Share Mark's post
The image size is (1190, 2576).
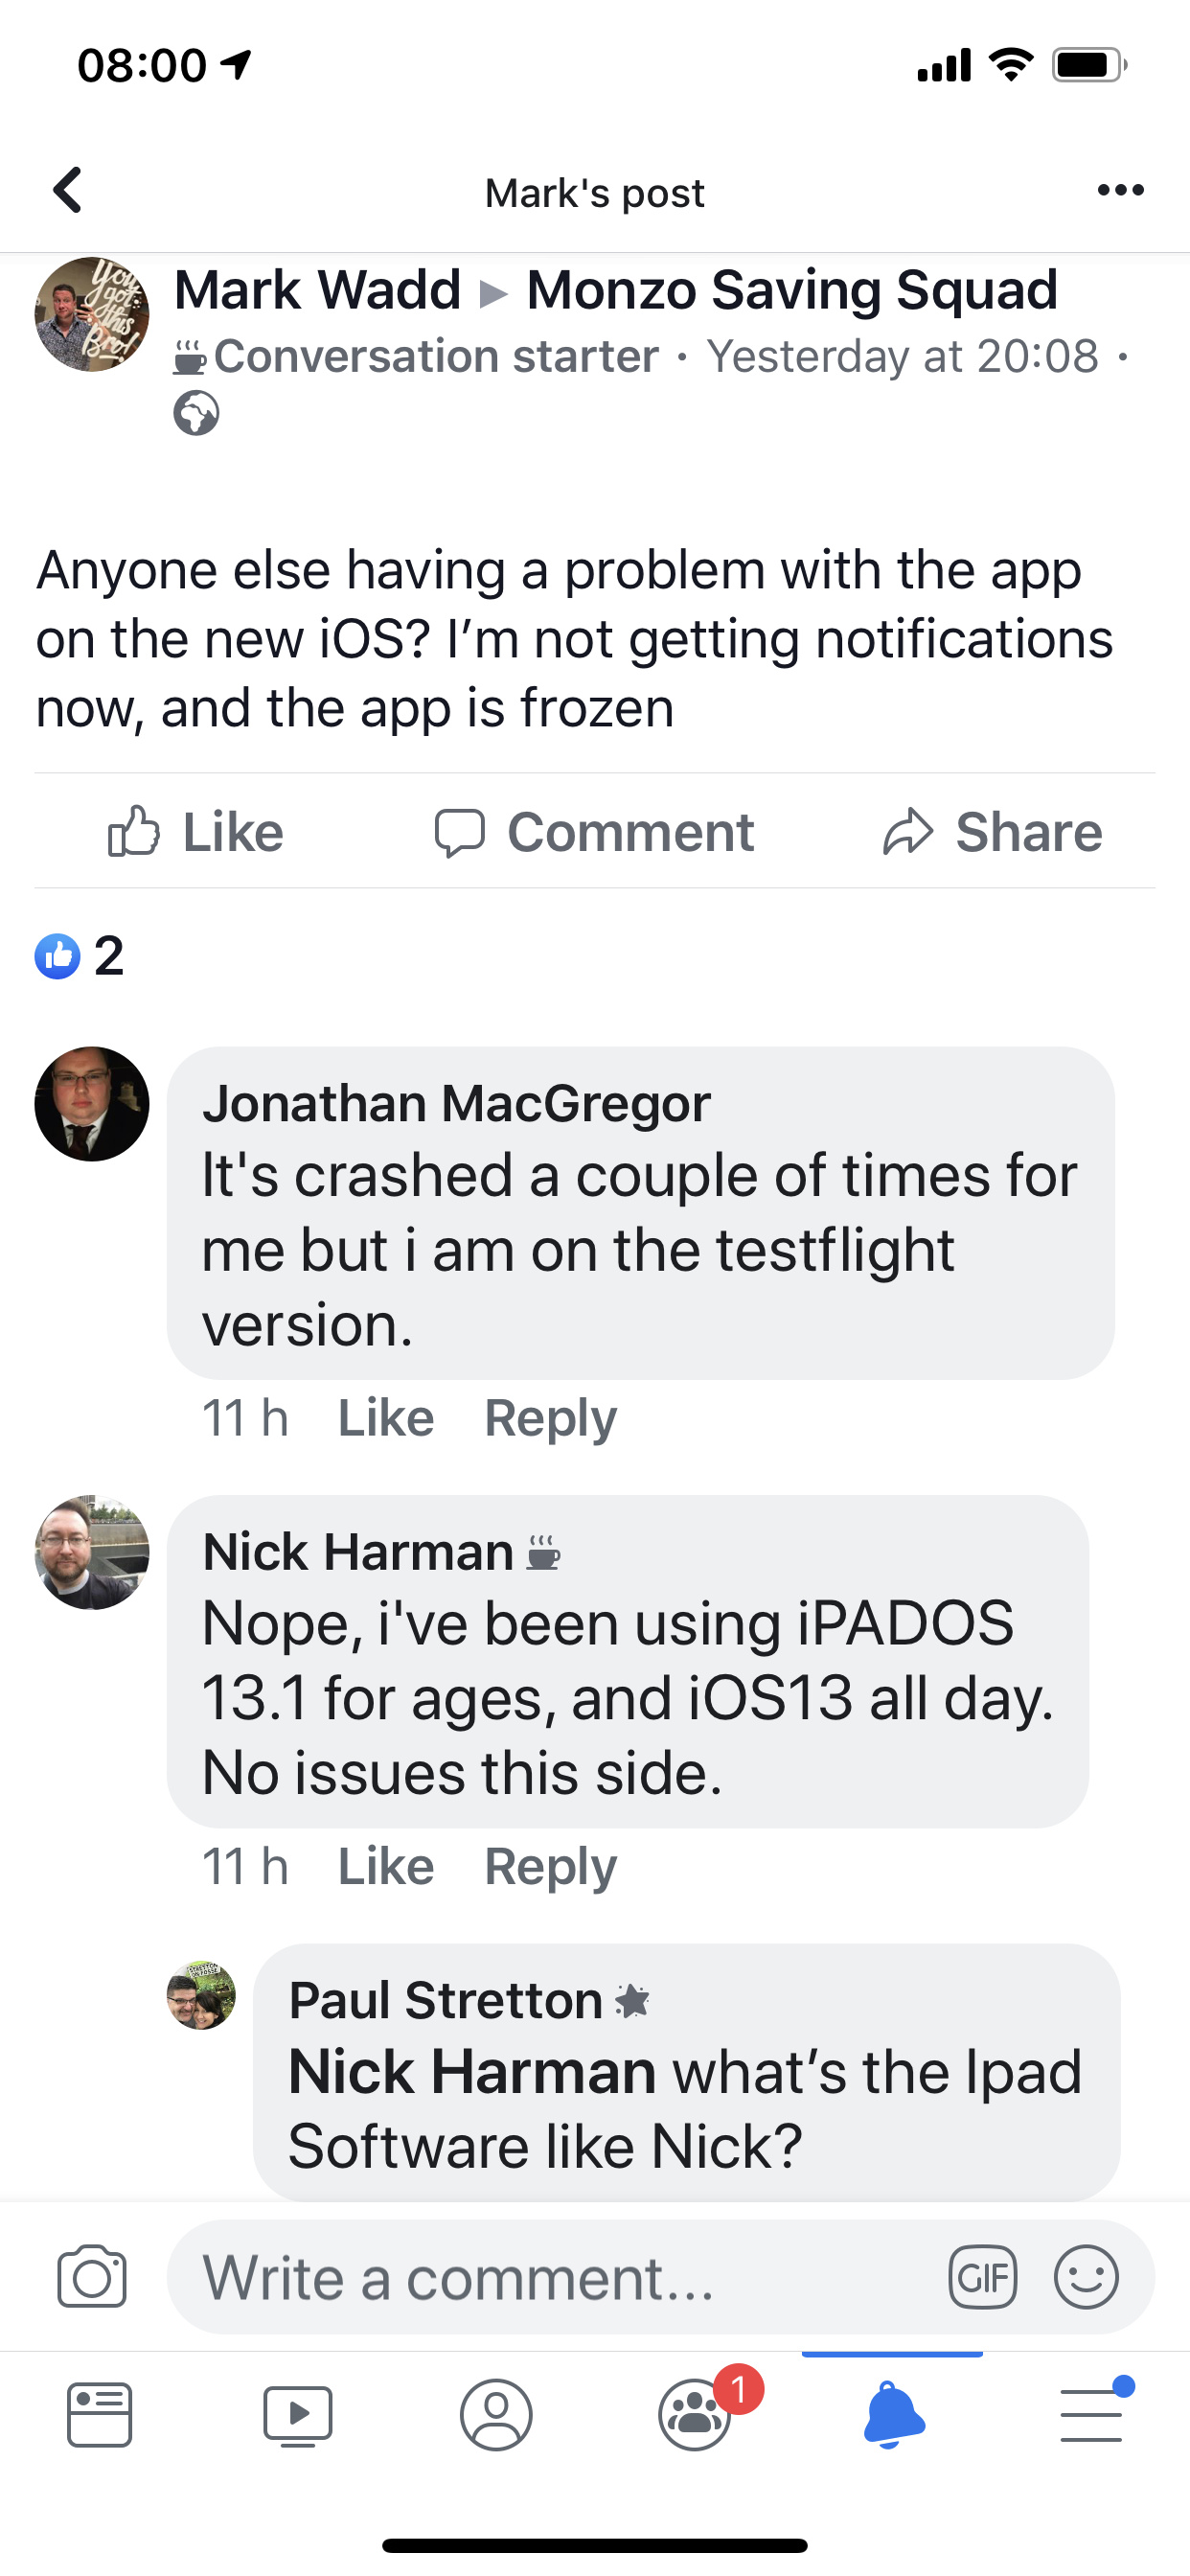pos(992,832)
